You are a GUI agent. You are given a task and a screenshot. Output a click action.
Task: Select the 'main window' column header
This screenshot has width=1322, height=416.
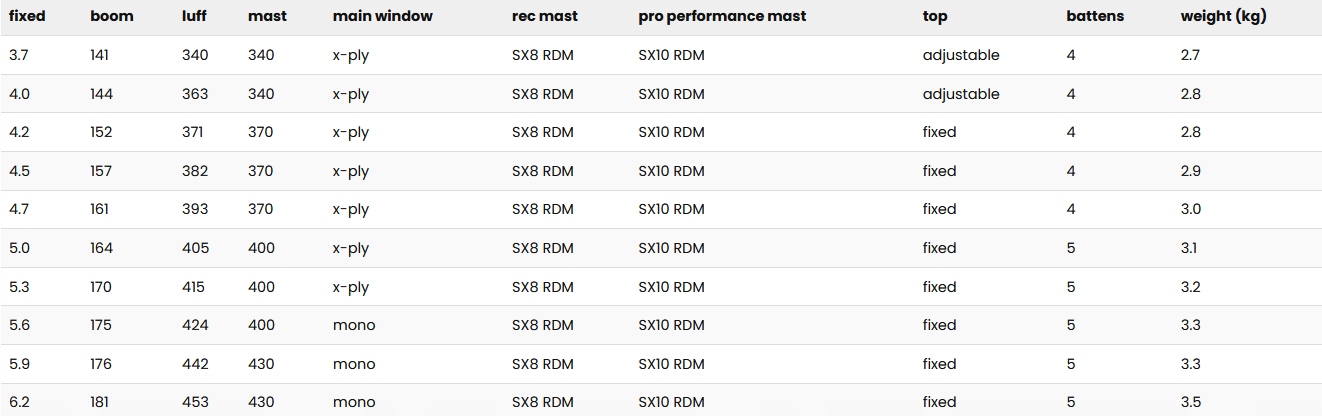click(x=382, y=17)
